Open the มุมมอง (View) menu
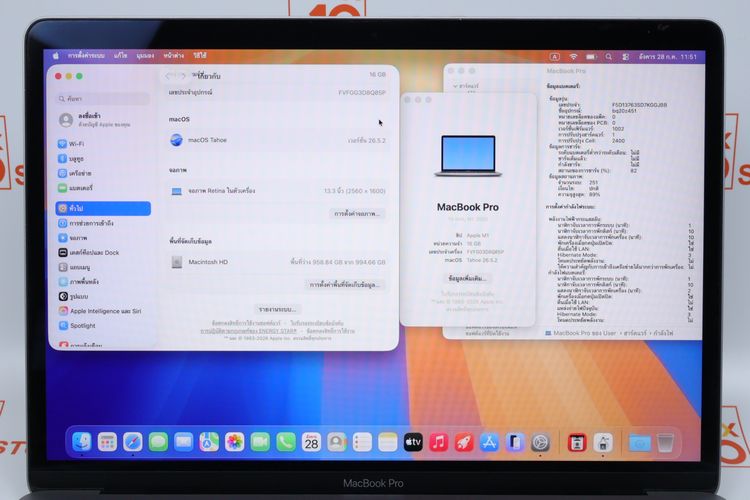The image size is (750, 500). click(145, 56)
